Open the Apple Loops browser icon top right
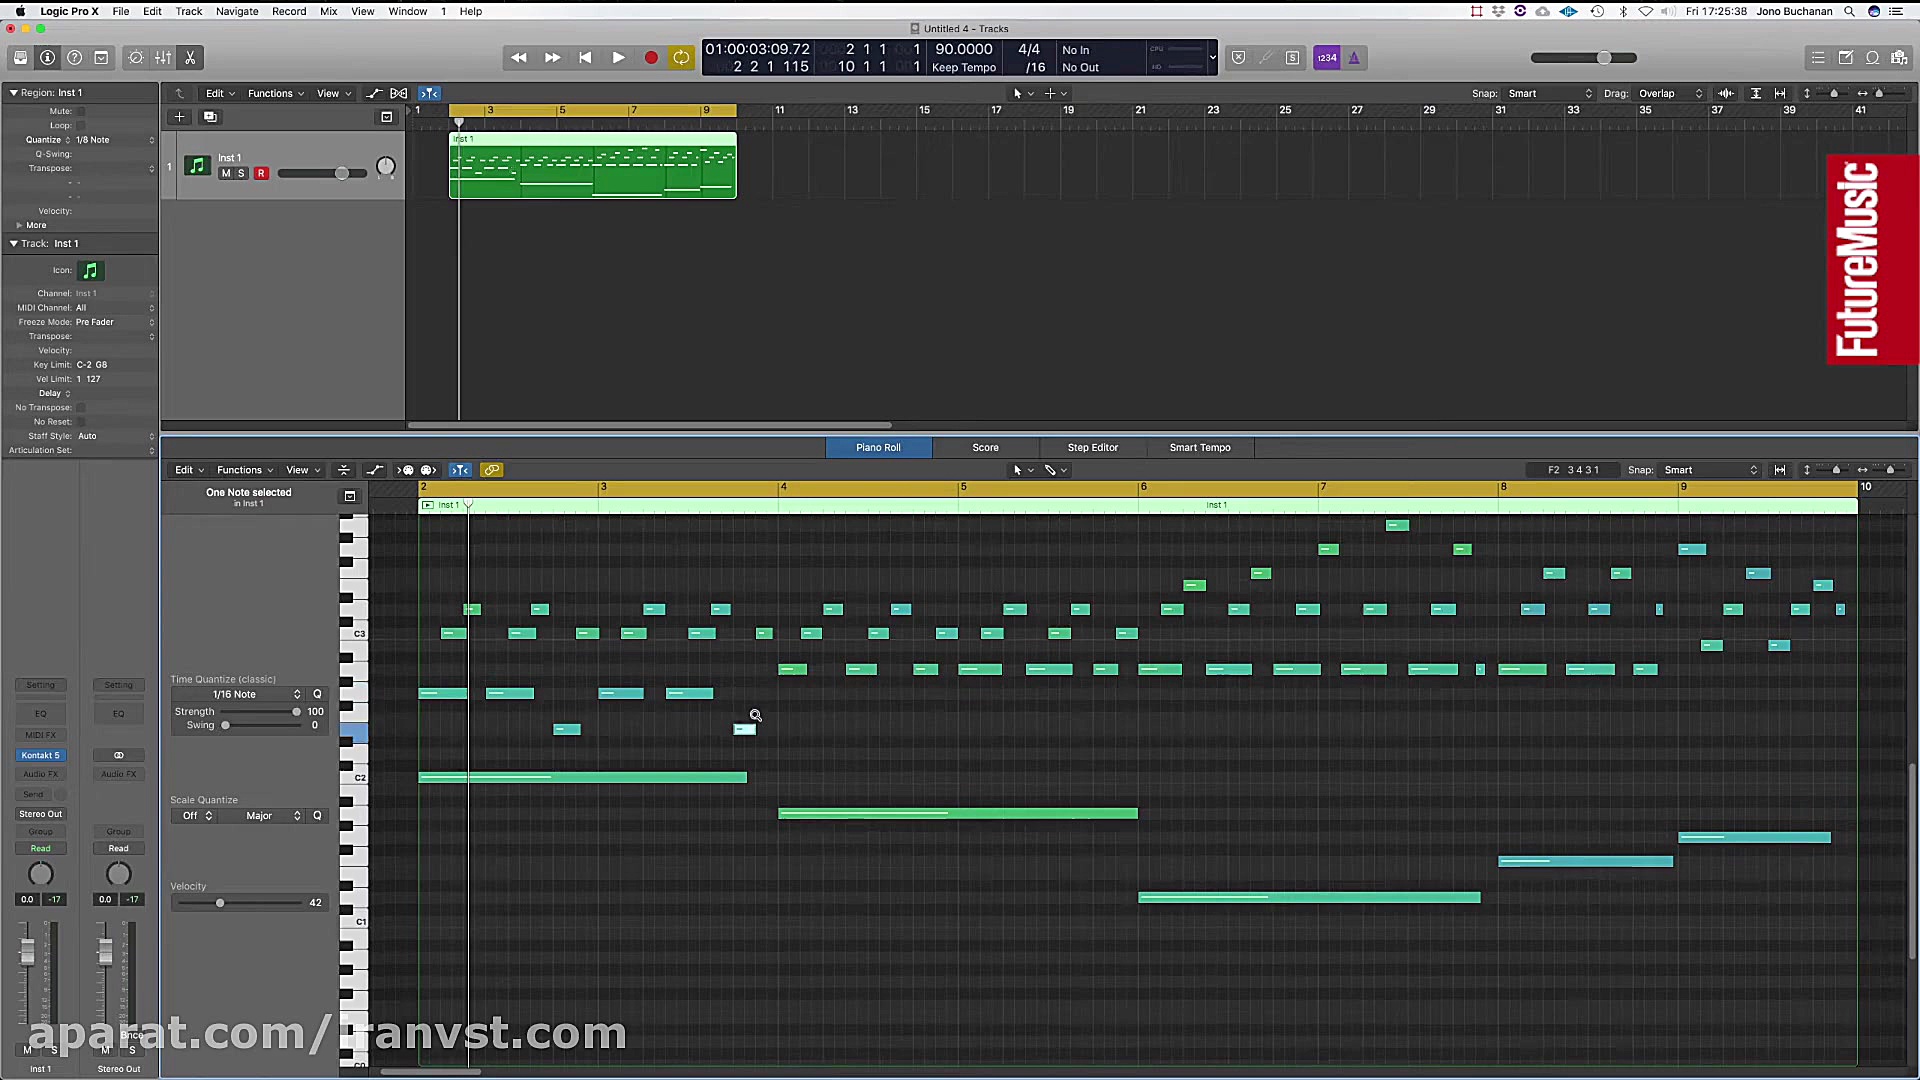Screen dimensions: 1920x1080 click(1871, 57)
